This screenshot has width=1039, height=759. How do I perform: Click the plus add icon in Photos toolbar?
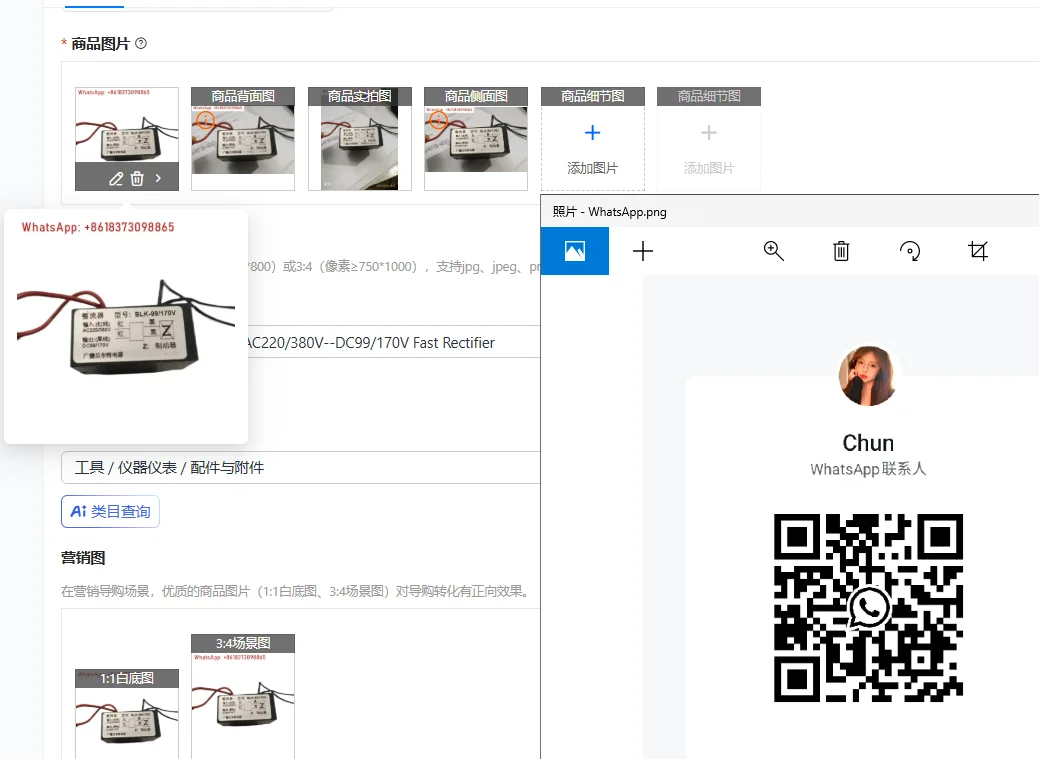(643, 251)
